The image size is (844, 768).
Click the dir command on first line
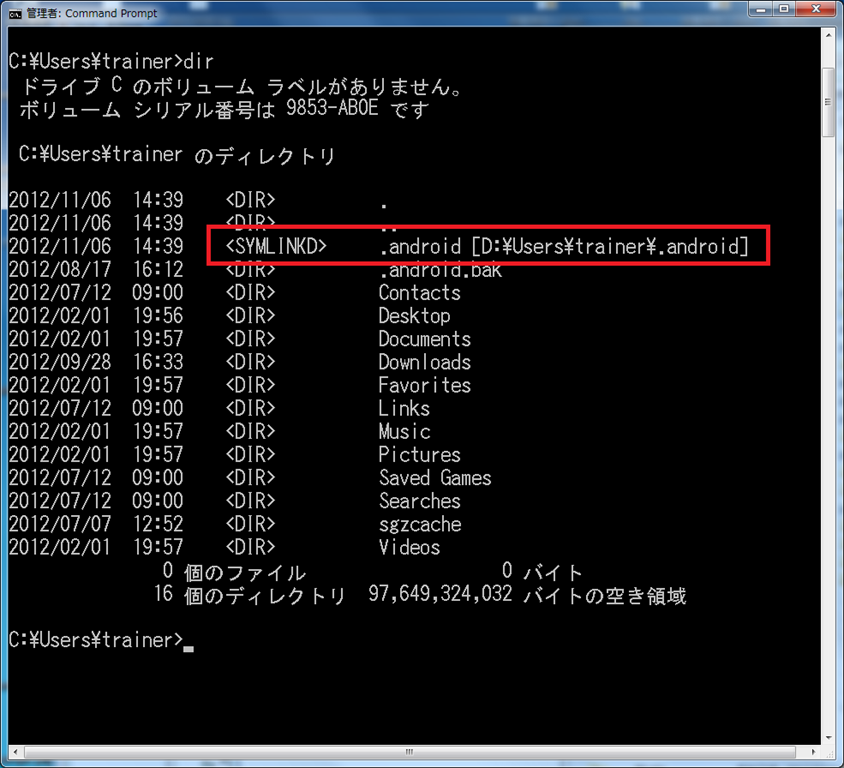199,62
